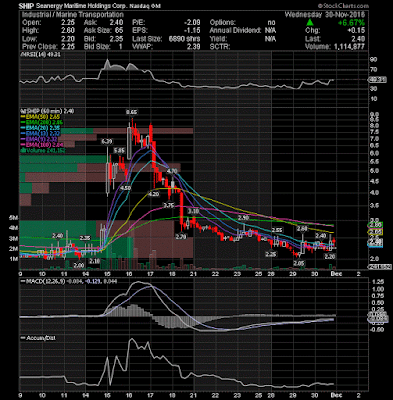Click the SHIP ticker symbol in header
The height and width of the screenshot is (400, 393).
click(26, 6)
